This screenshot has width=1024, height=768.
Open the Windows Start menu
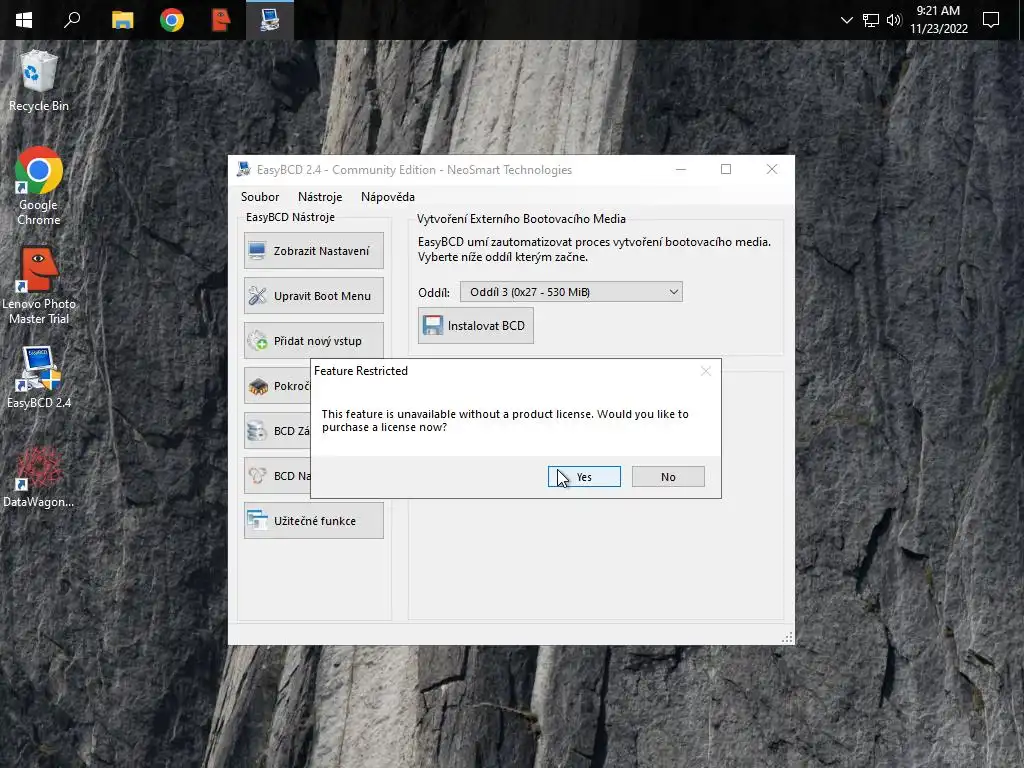[24, 20]
